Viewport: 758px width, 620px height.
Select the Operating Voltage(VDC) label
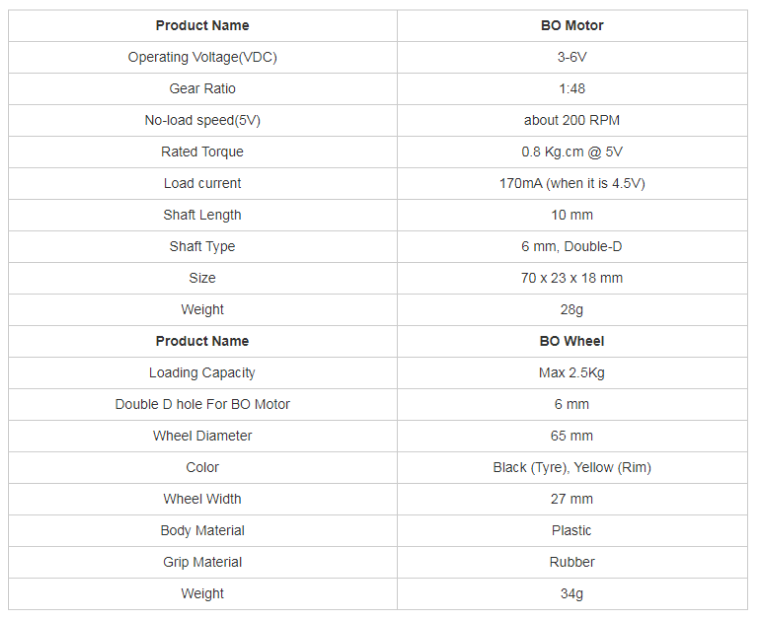tap(202, 57)
